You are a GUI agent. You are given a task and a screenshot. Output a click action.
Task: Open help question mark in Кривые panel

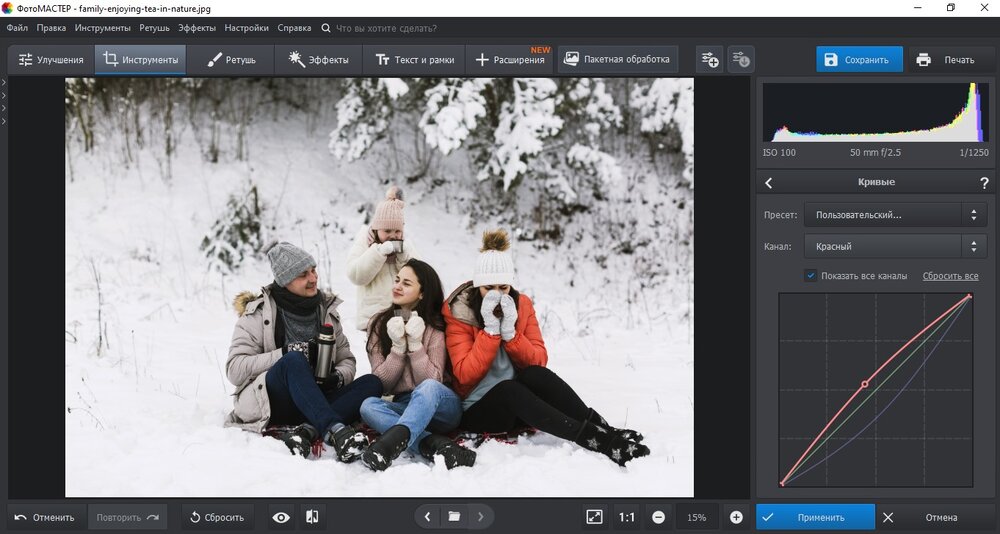(984, 183)
